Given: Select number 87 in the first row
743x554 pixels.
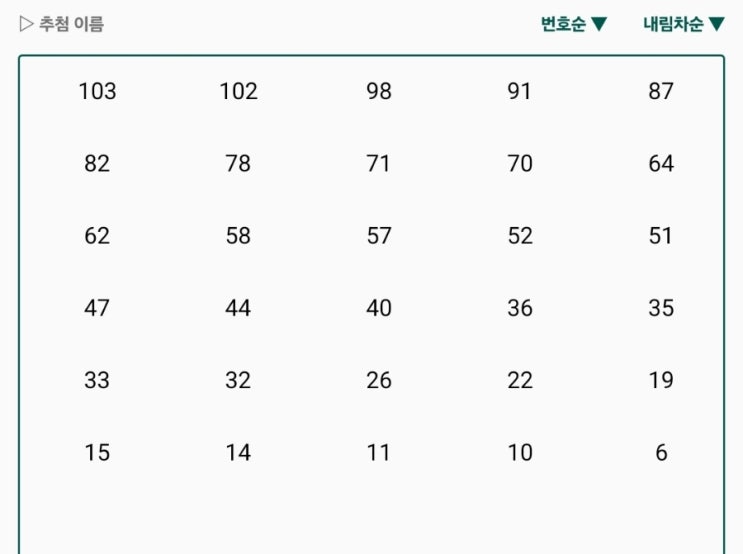Looking at the screenshot, I should click(x=661, y=91).
